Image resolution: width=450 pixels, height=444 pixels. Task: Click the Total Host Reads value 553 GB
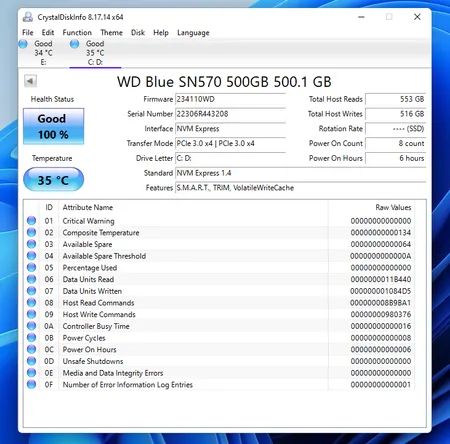pos(396,99)
